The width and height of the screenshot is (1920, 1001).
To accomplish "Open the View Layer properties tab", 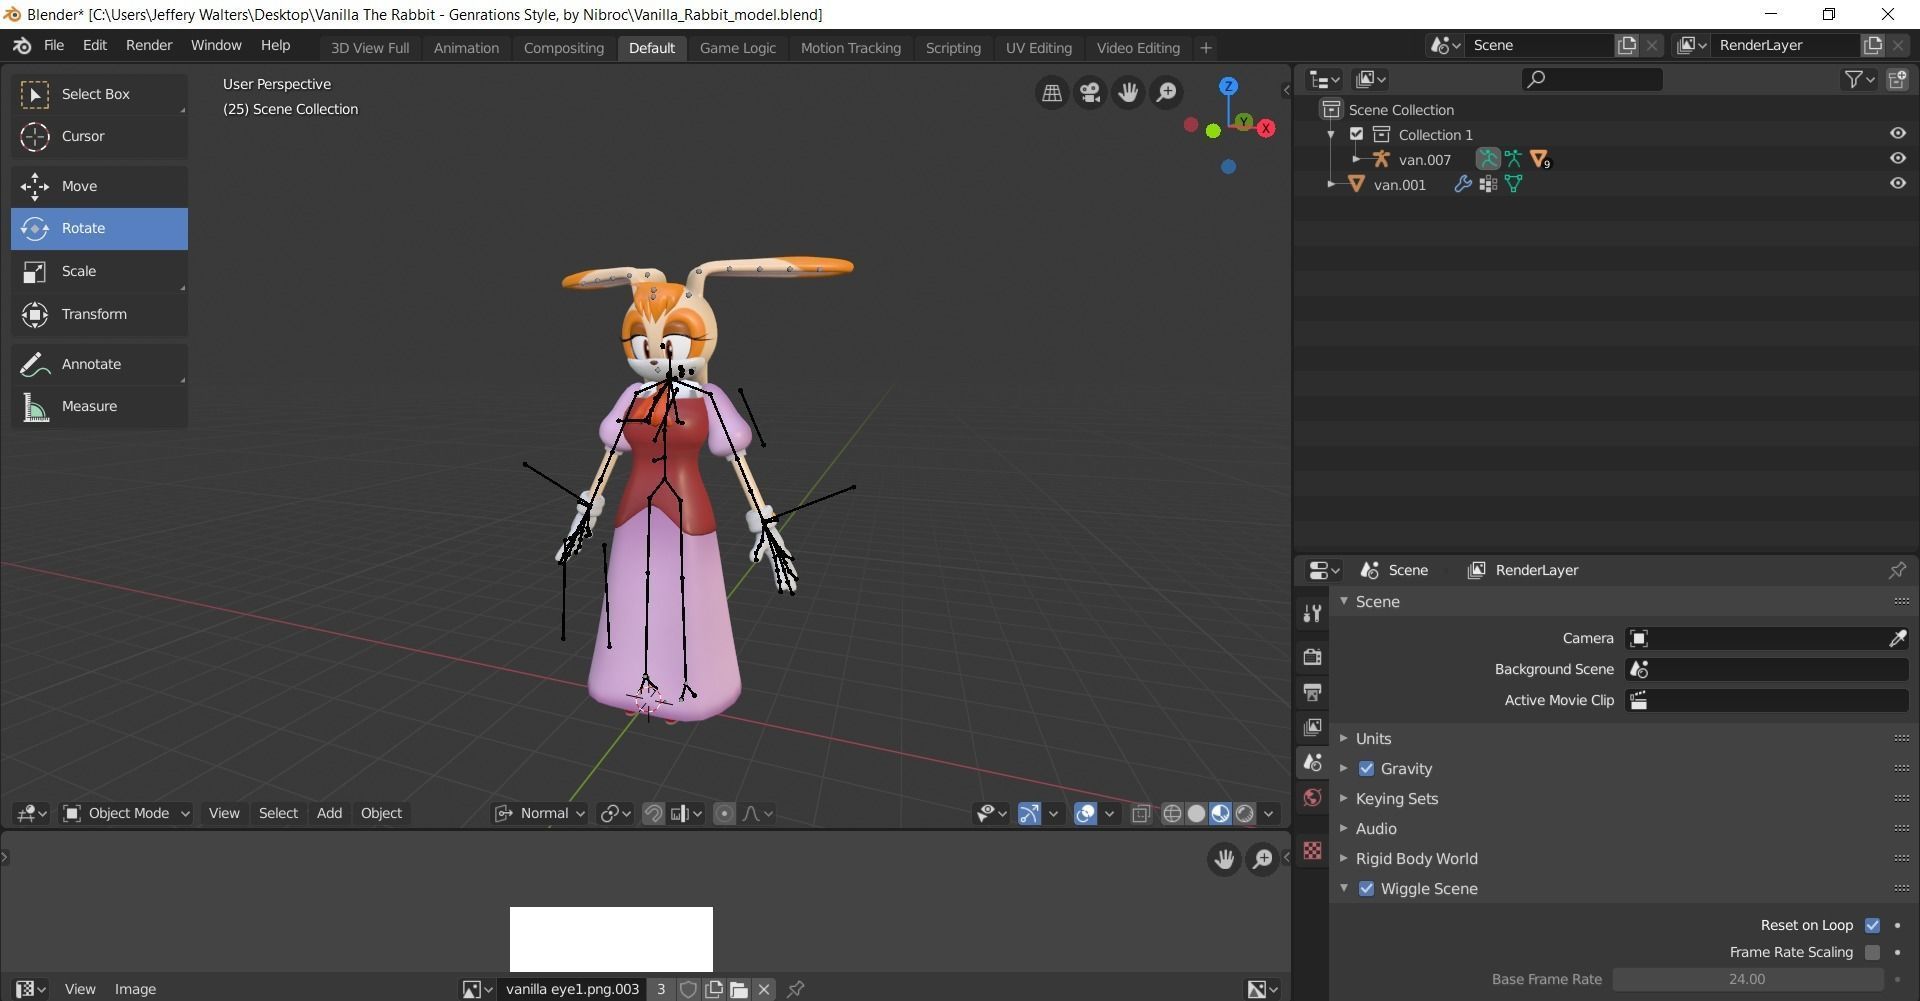I will (x=1312, y=726).
